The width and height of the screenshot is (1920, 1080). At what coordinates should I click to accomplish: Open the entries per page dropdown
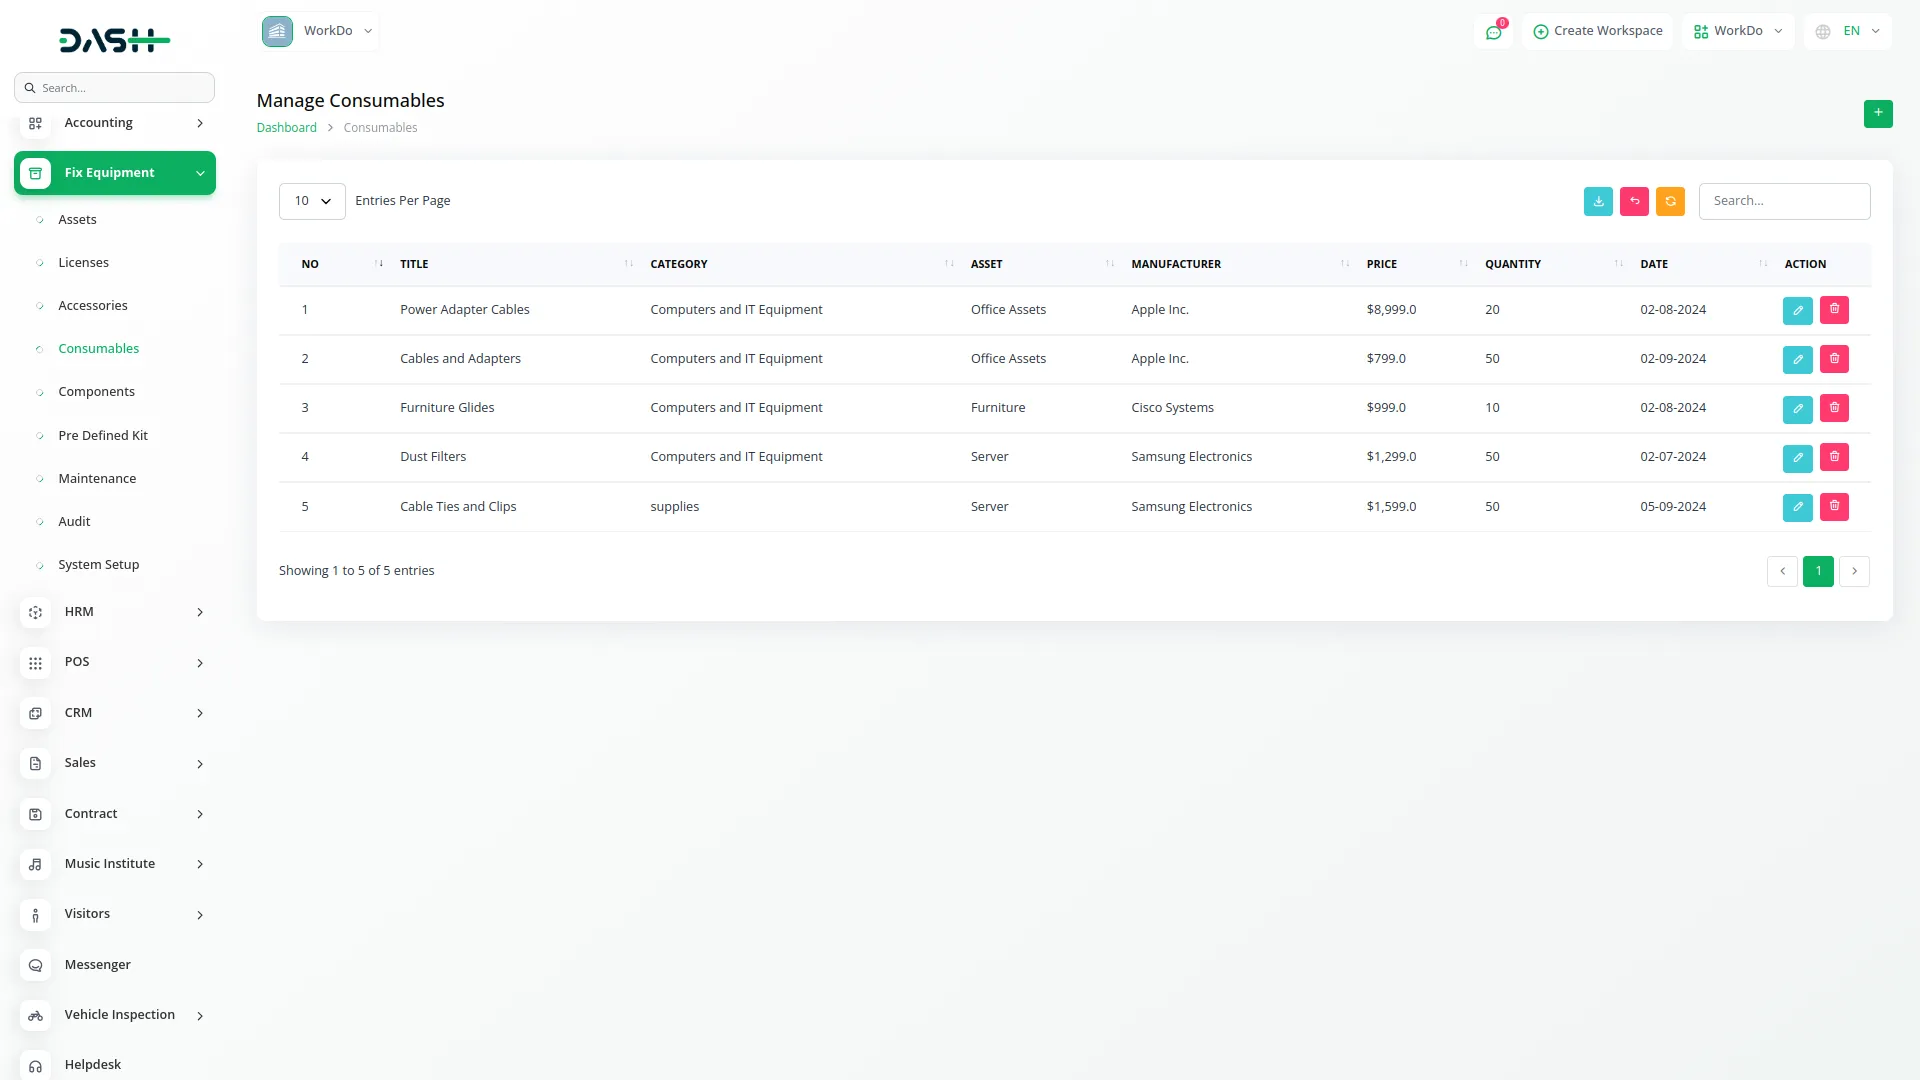(312, 201)
